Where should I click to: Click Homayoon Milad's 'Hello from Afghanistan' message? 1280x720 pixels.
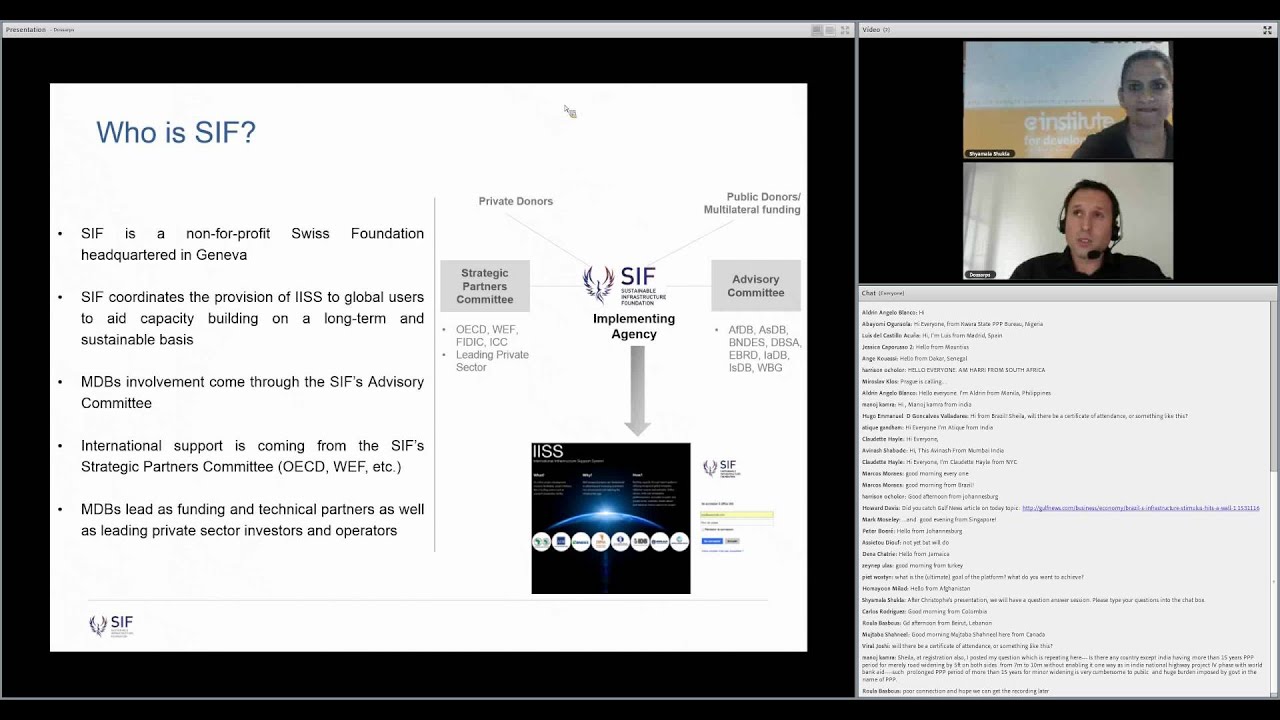(916, 588)
